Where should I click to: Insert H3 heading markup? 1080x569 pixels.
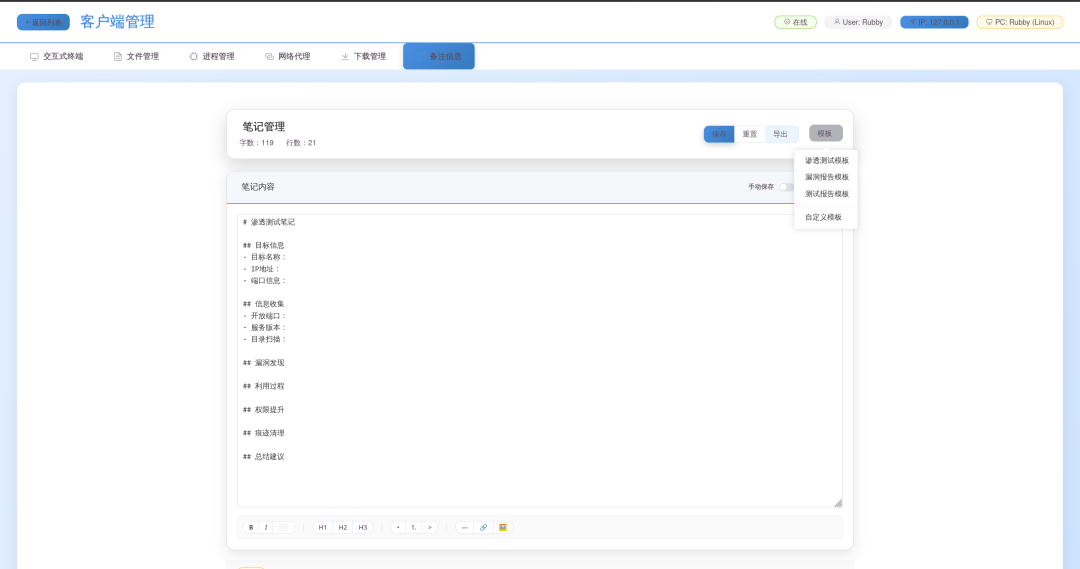(363, 528)
